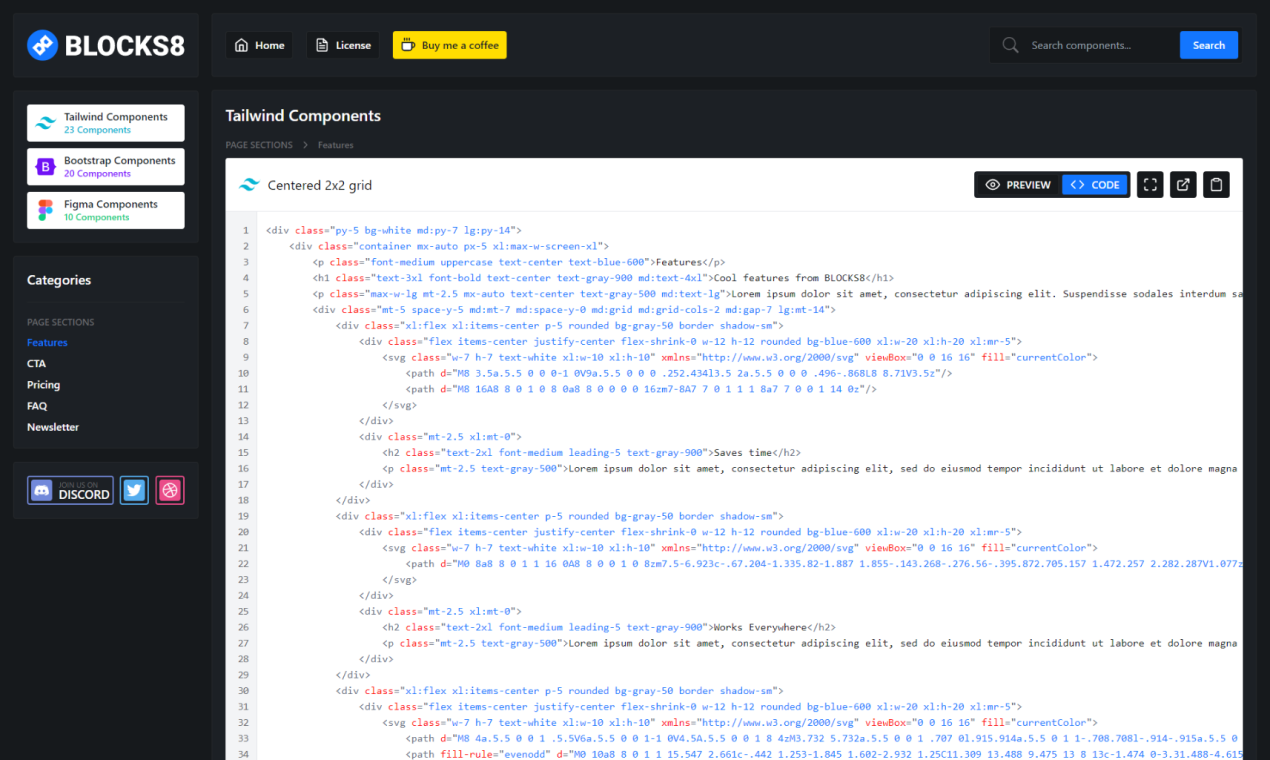
Task: Expand the PAGE SECTIONS breadcrumb chevron
Action: pos(303,145)
